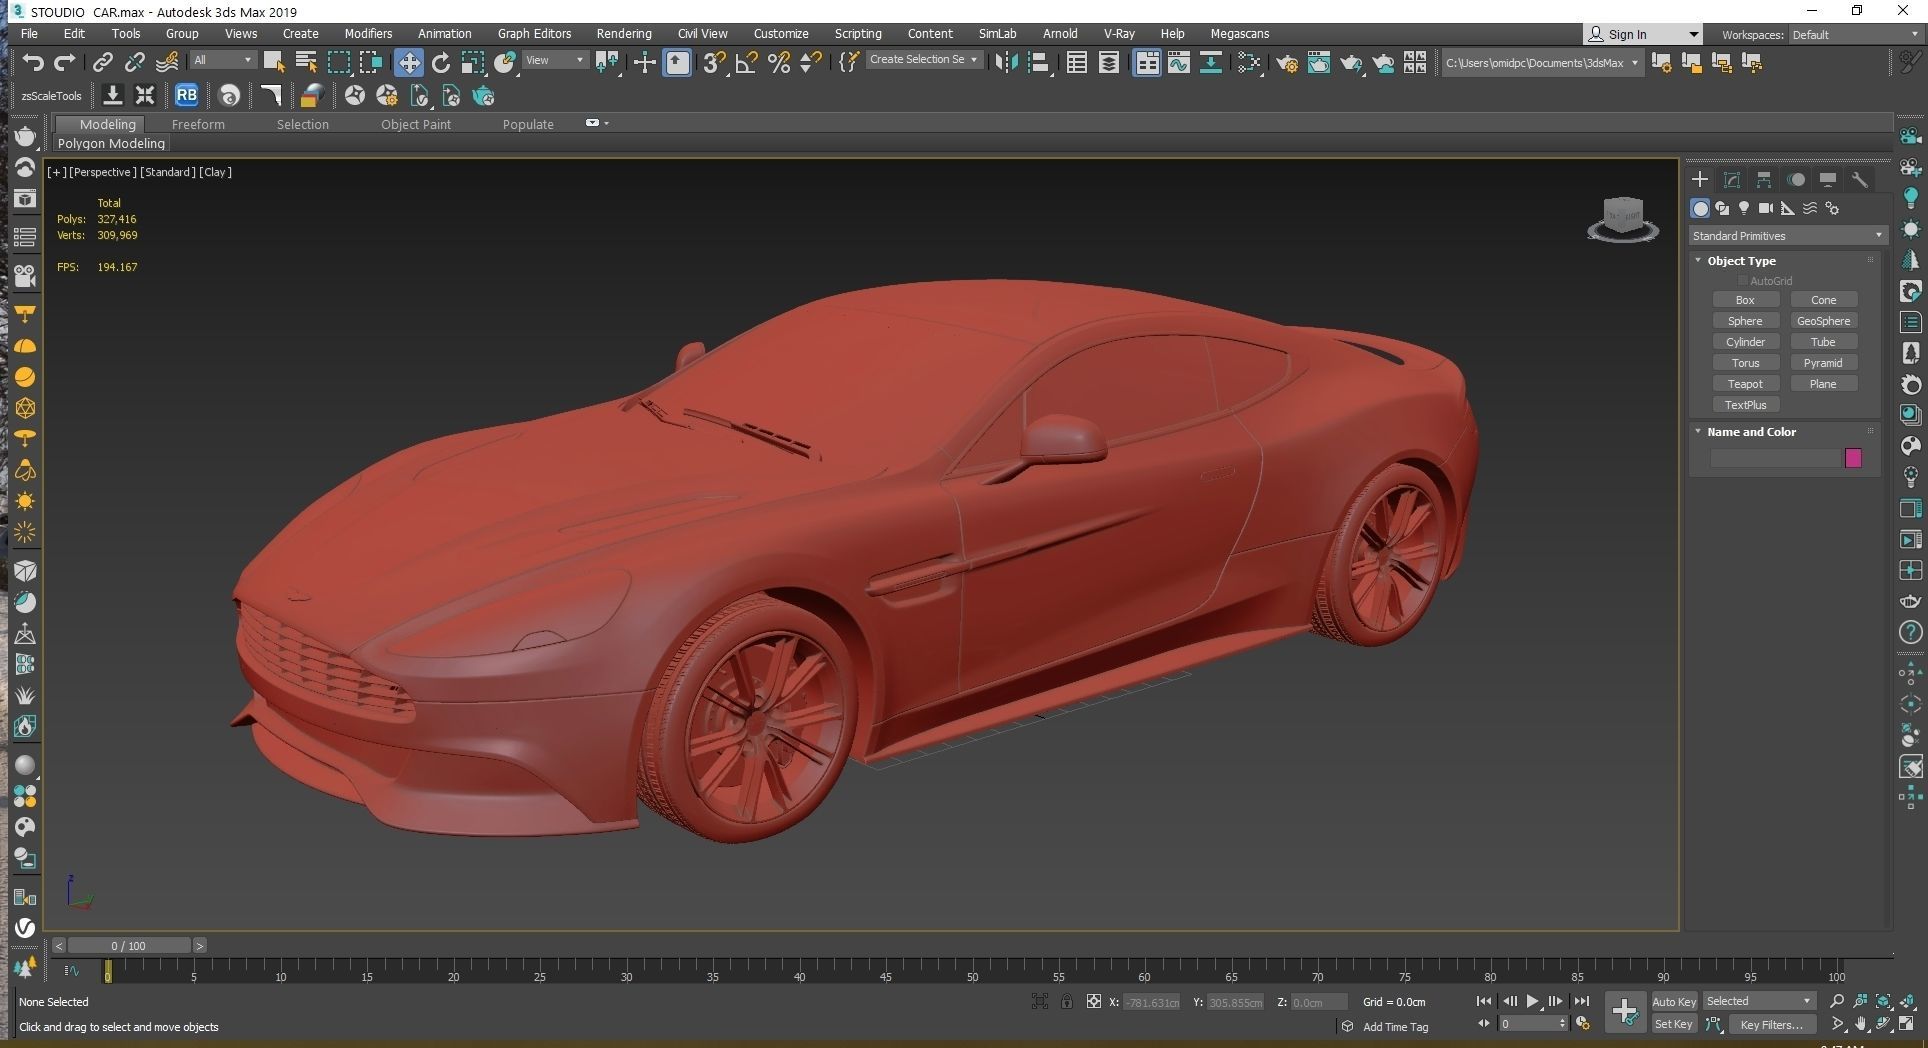Click Zoom Extents All Selected icon

1883,1001
